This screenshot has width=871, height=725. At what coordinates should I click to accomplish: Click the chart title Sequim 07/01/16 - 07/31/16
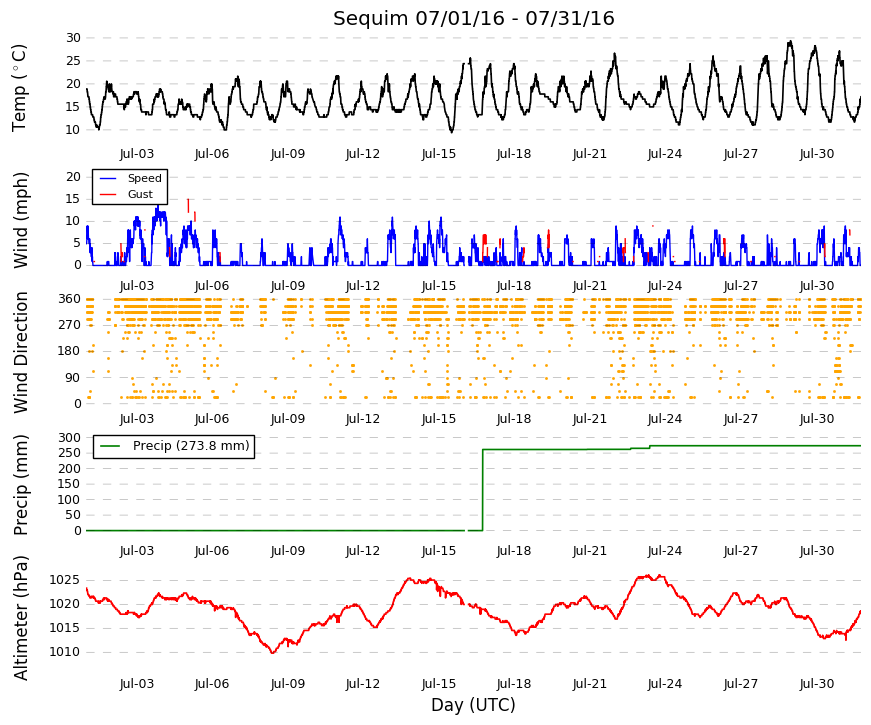(473, 18)
